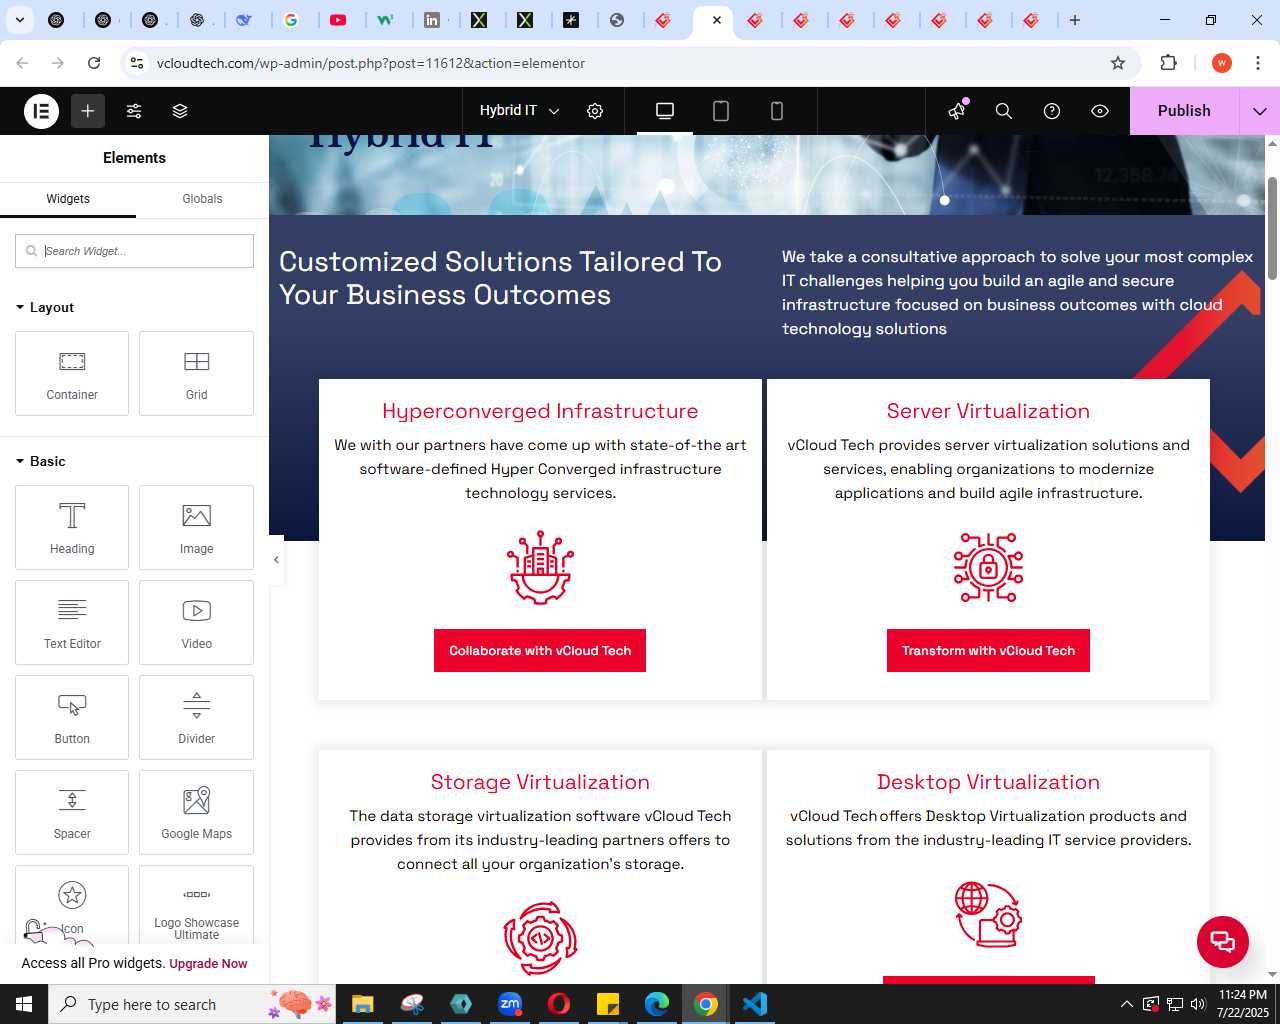Open the Elementor logo menu
The image size is (1280, 1024).
[42, 111]
